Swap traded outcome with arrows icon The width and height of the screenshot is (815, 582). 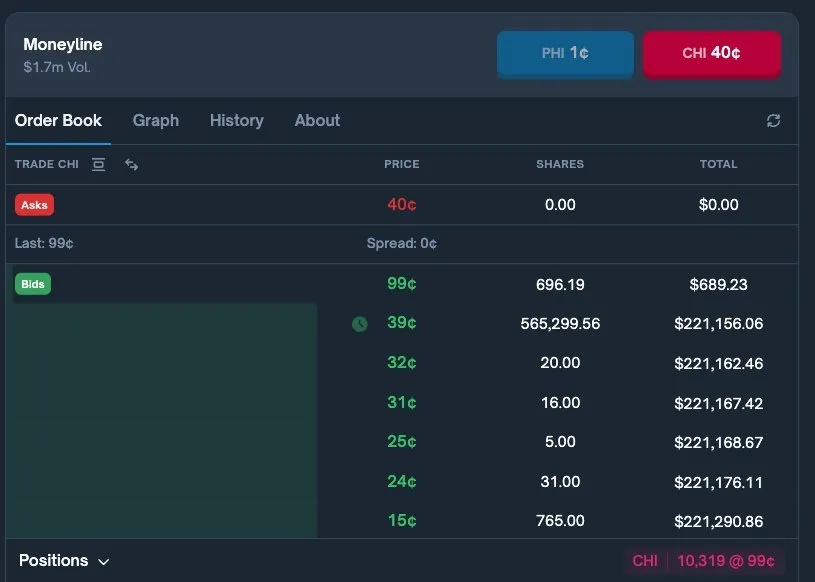[x=132, y=165]
